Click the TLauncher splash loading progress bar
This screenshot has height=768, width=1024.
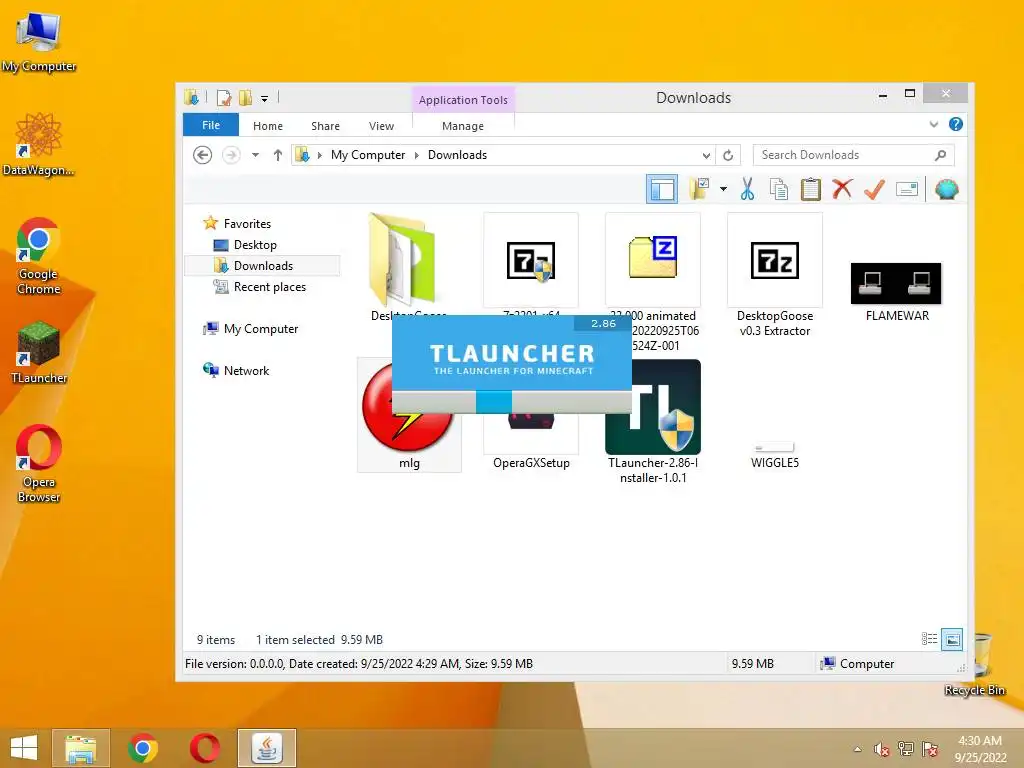point(511,402)
